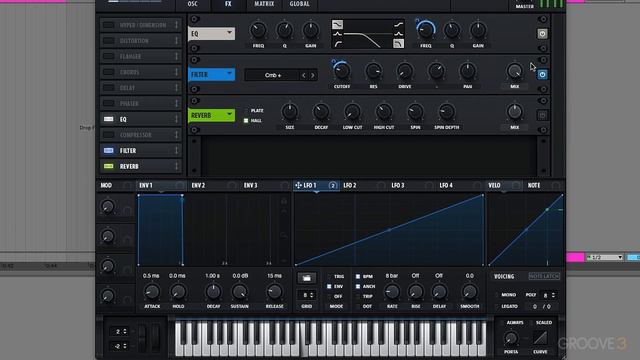The height and width of the screenshot is (360, 640).
Task: Click the LFO RATE knob
Action: (392, 291)
